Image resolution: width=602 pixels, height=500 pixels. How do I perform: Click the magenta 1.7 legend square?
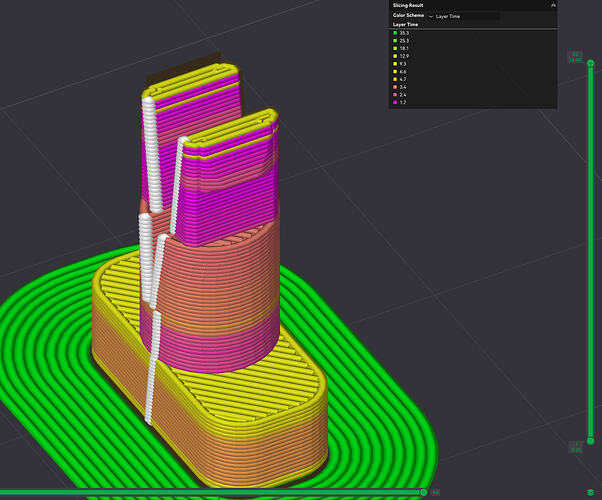pos(395,102)
